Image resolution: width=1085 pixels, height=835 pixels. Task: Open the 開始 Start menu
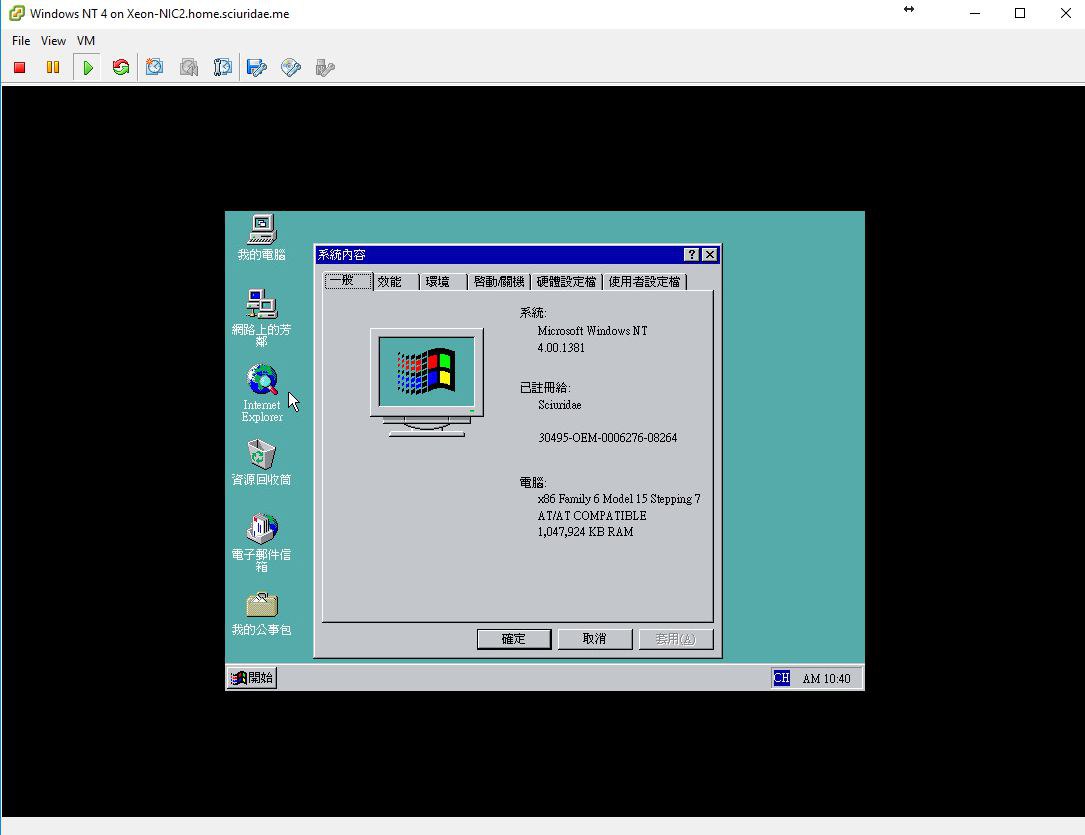tap(252, 678)
